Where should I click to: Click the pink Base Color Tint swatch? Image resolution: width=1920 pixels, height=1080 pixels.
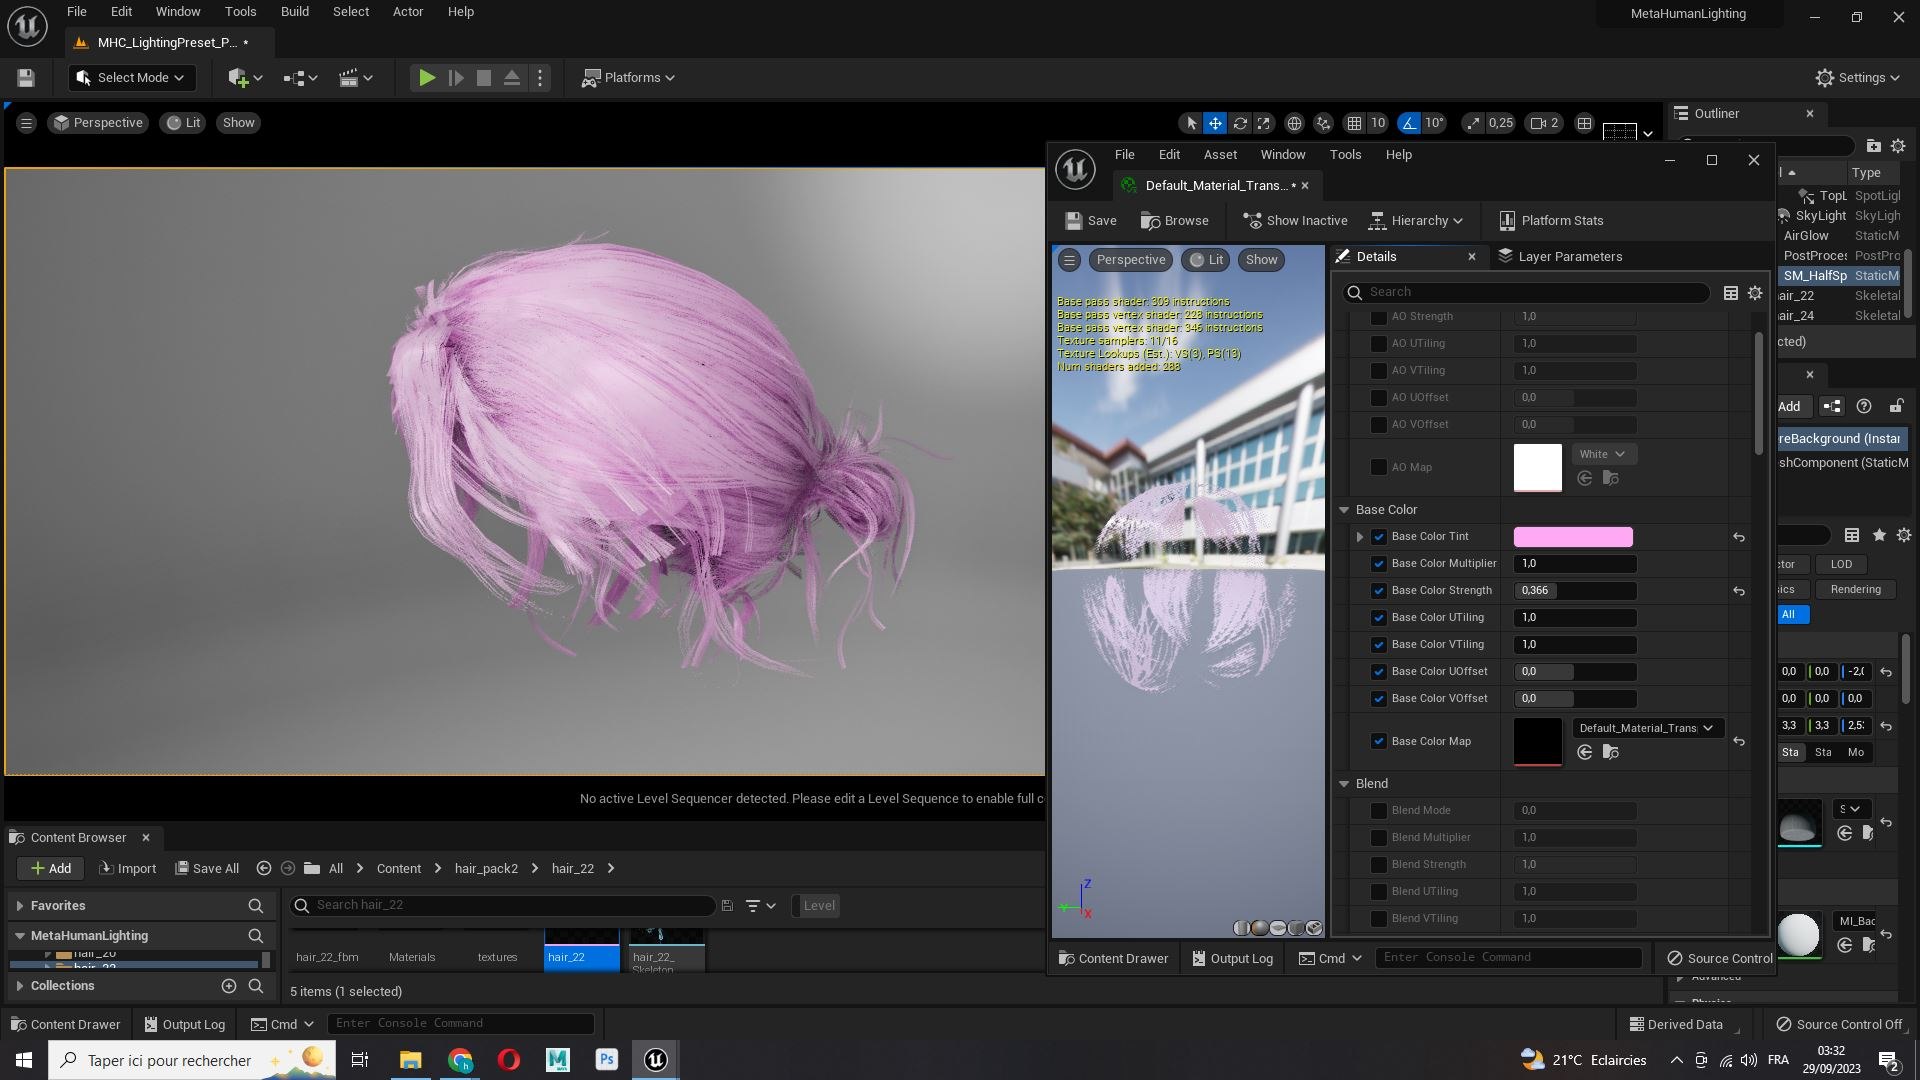coord(1573,537)
